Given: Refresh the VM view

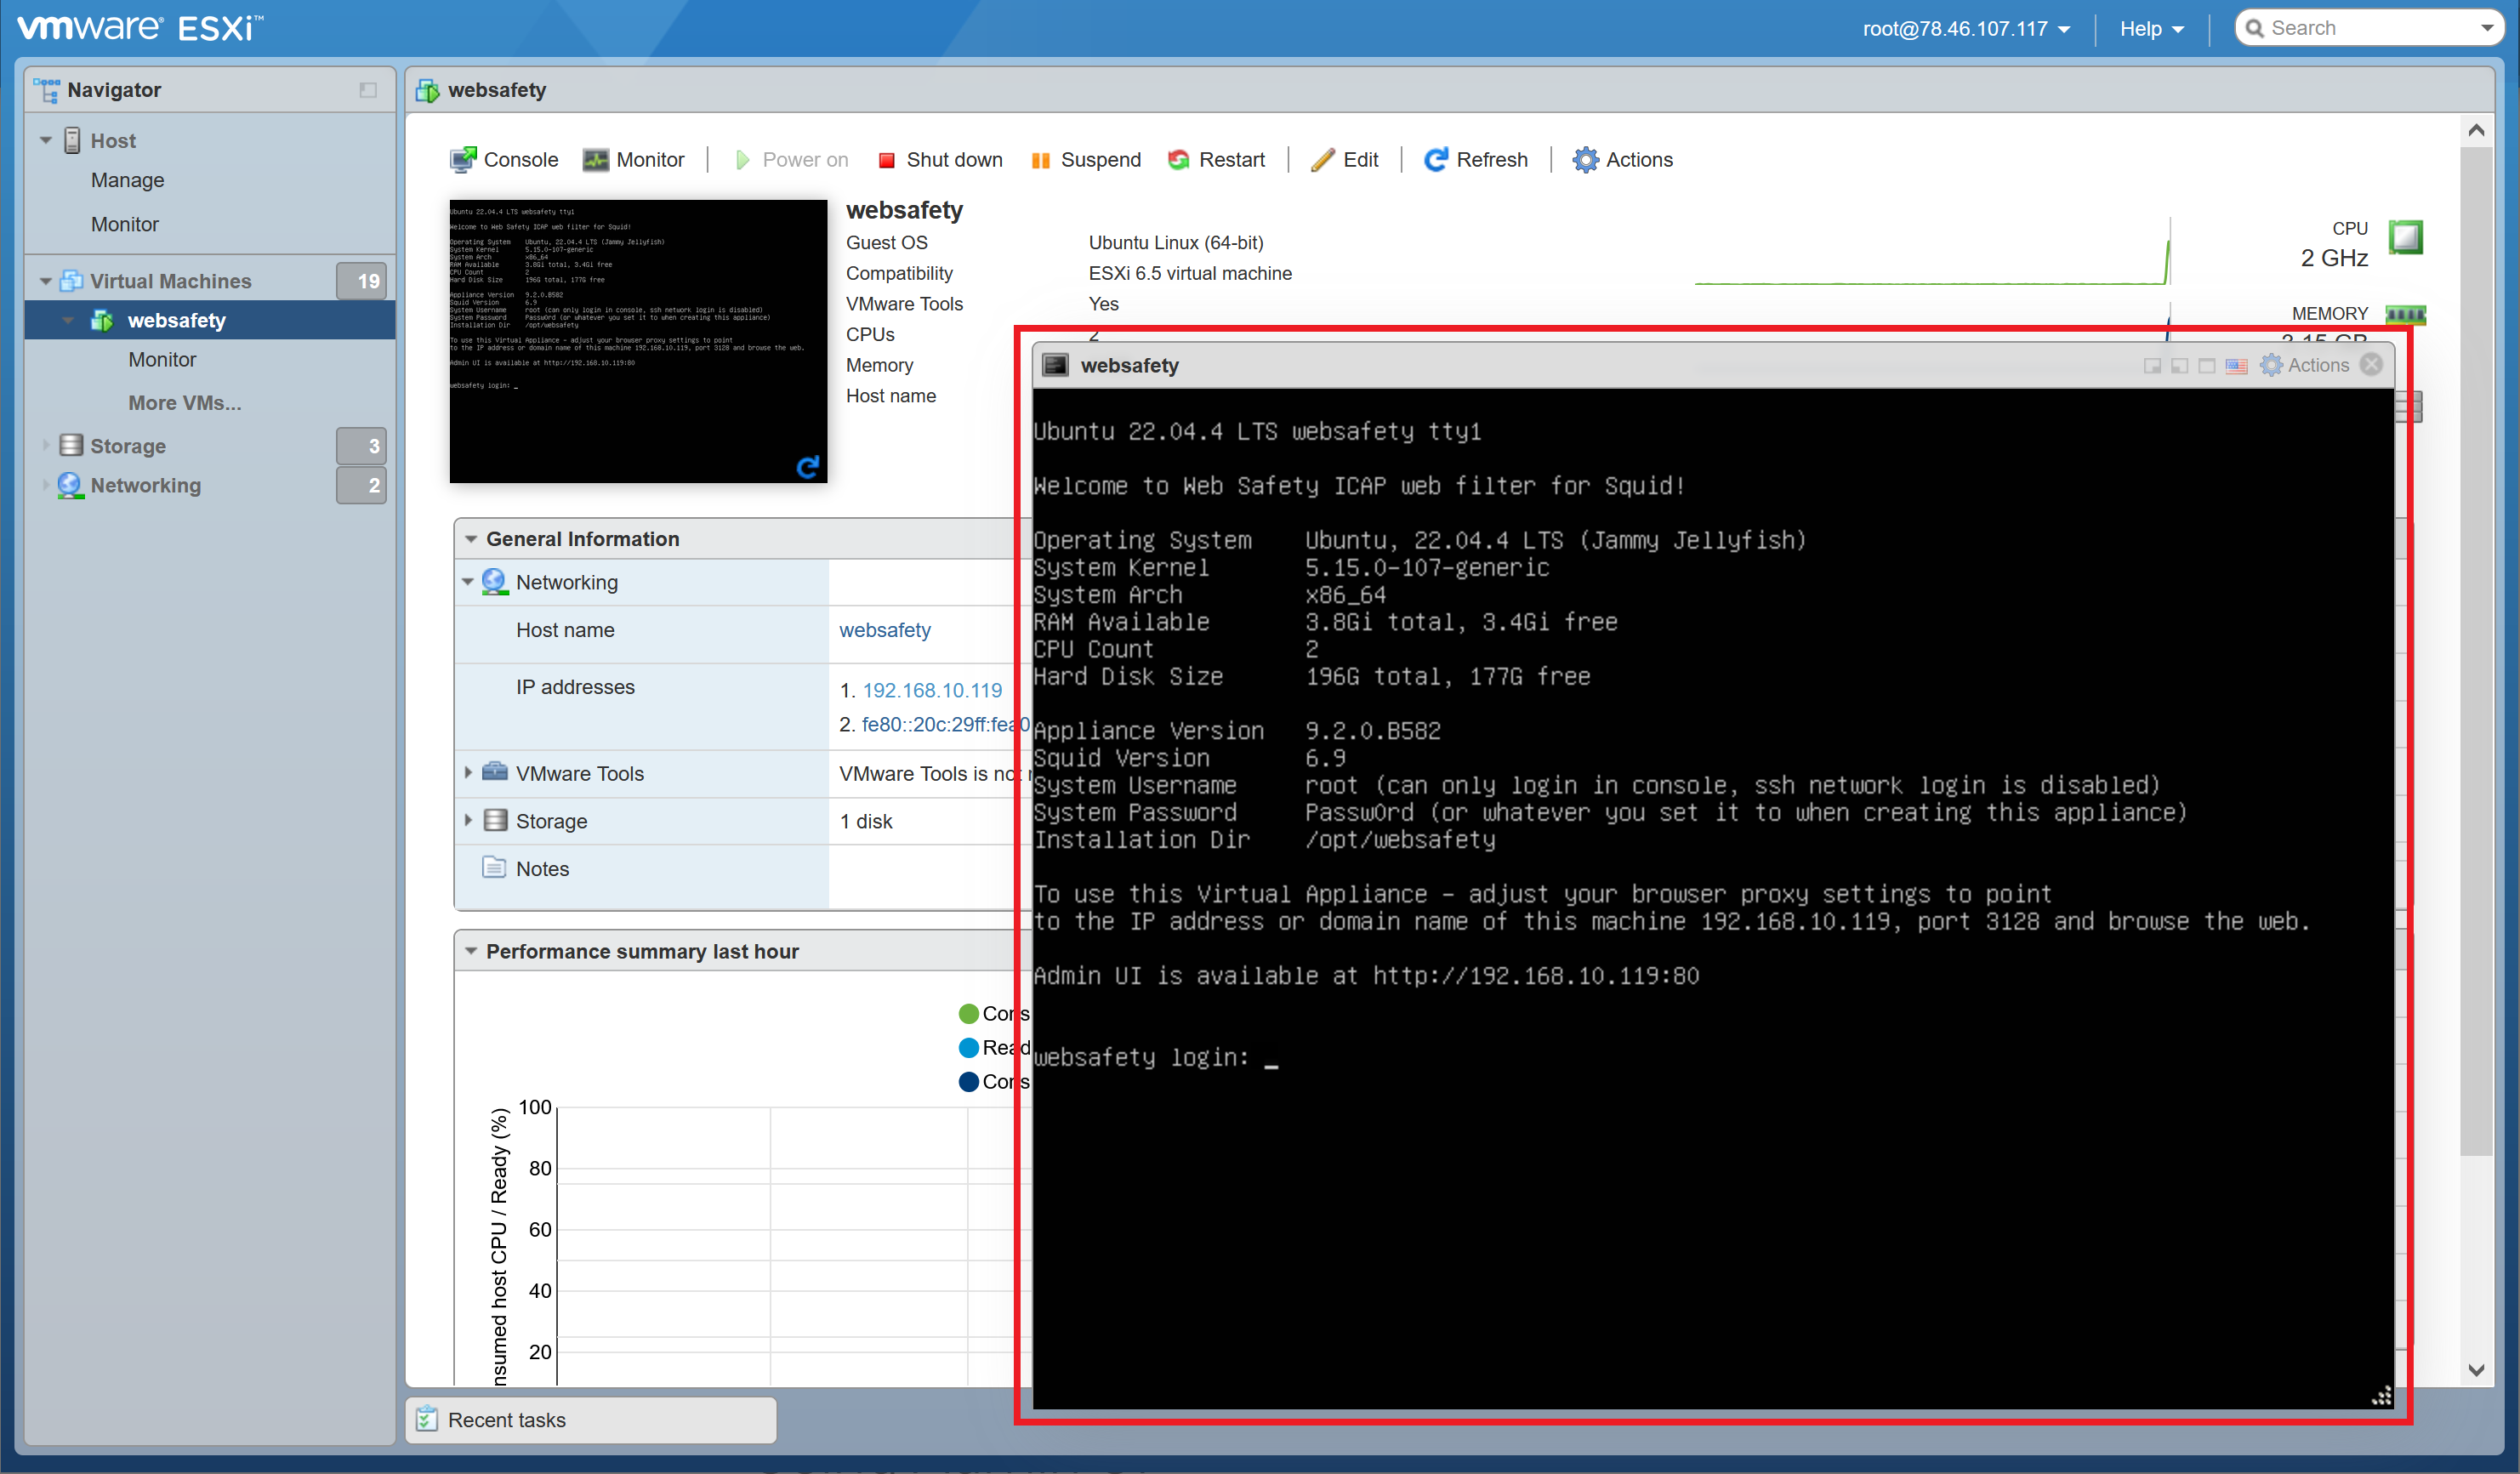Looking at the screenshot, I should point(1476,160).
